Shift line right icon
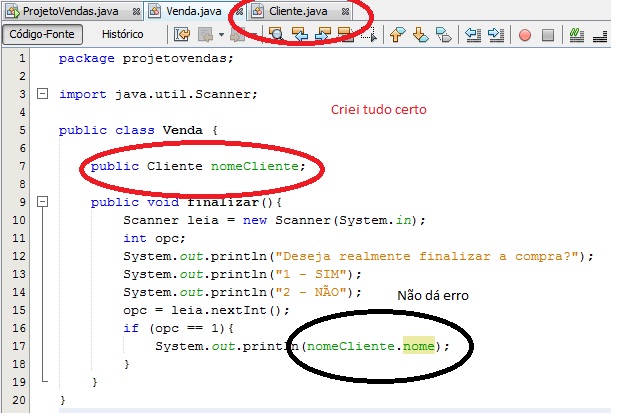 pos(496,35)
